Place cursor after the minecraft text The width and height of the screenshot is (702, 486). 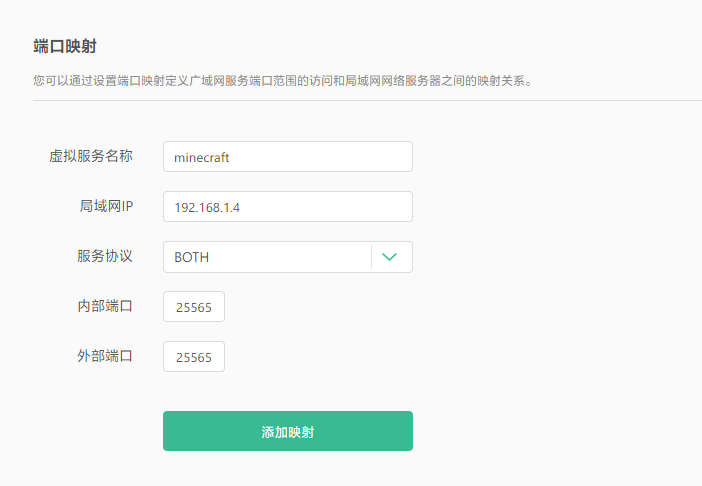coord(231,158)
